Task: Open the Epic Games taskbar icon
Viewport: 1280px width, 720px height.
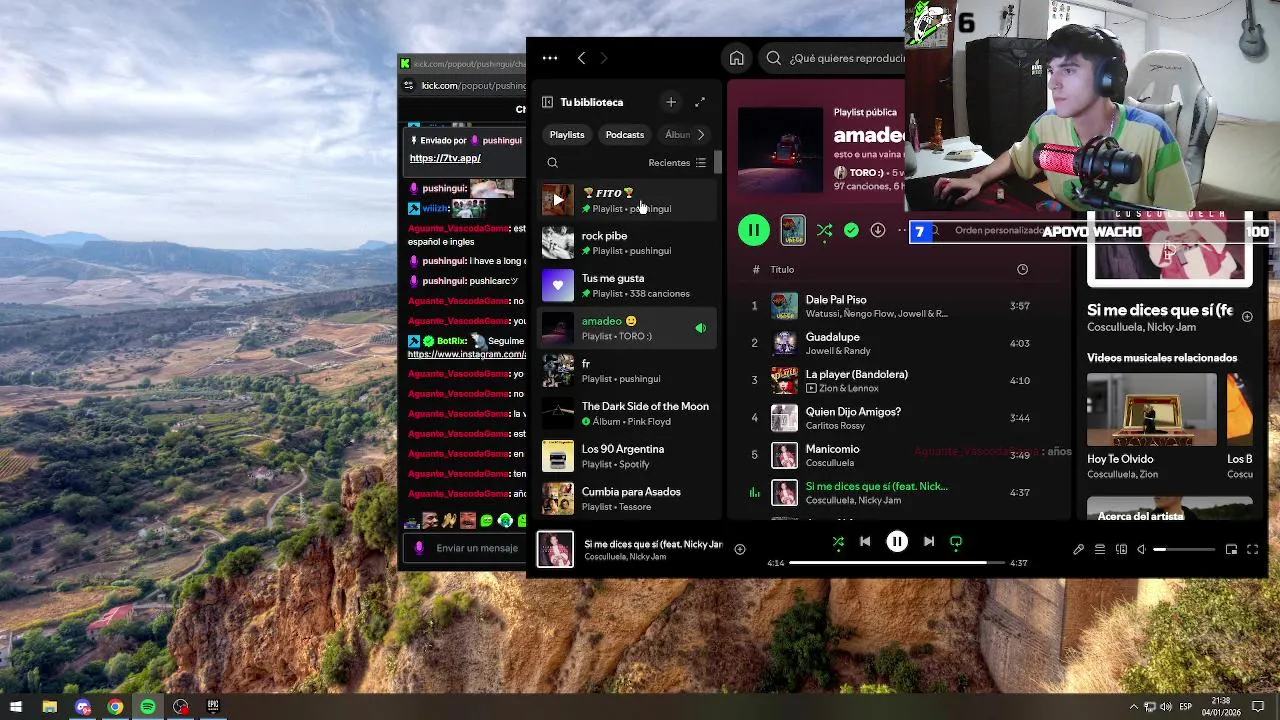Action: [213, 707]
